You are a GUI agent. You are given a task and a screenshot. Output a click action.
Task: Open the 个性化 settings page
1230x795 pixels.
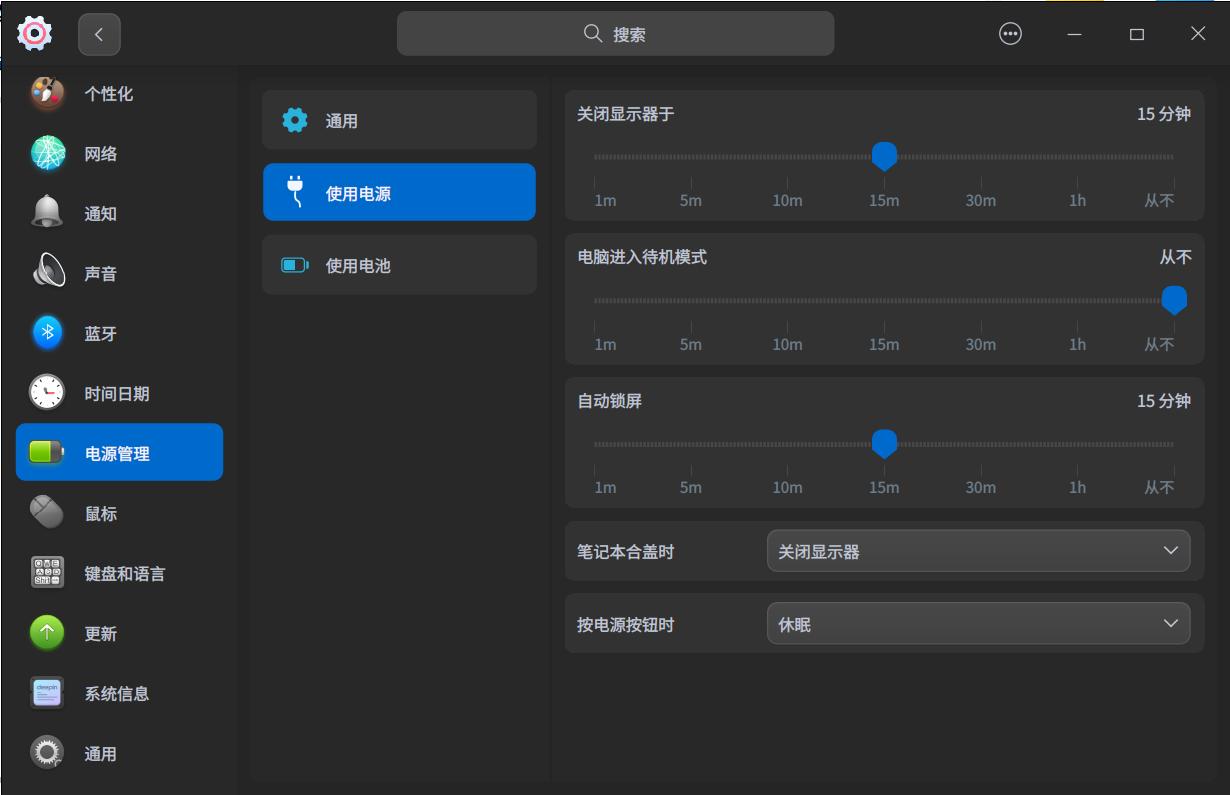click(119, 93)
